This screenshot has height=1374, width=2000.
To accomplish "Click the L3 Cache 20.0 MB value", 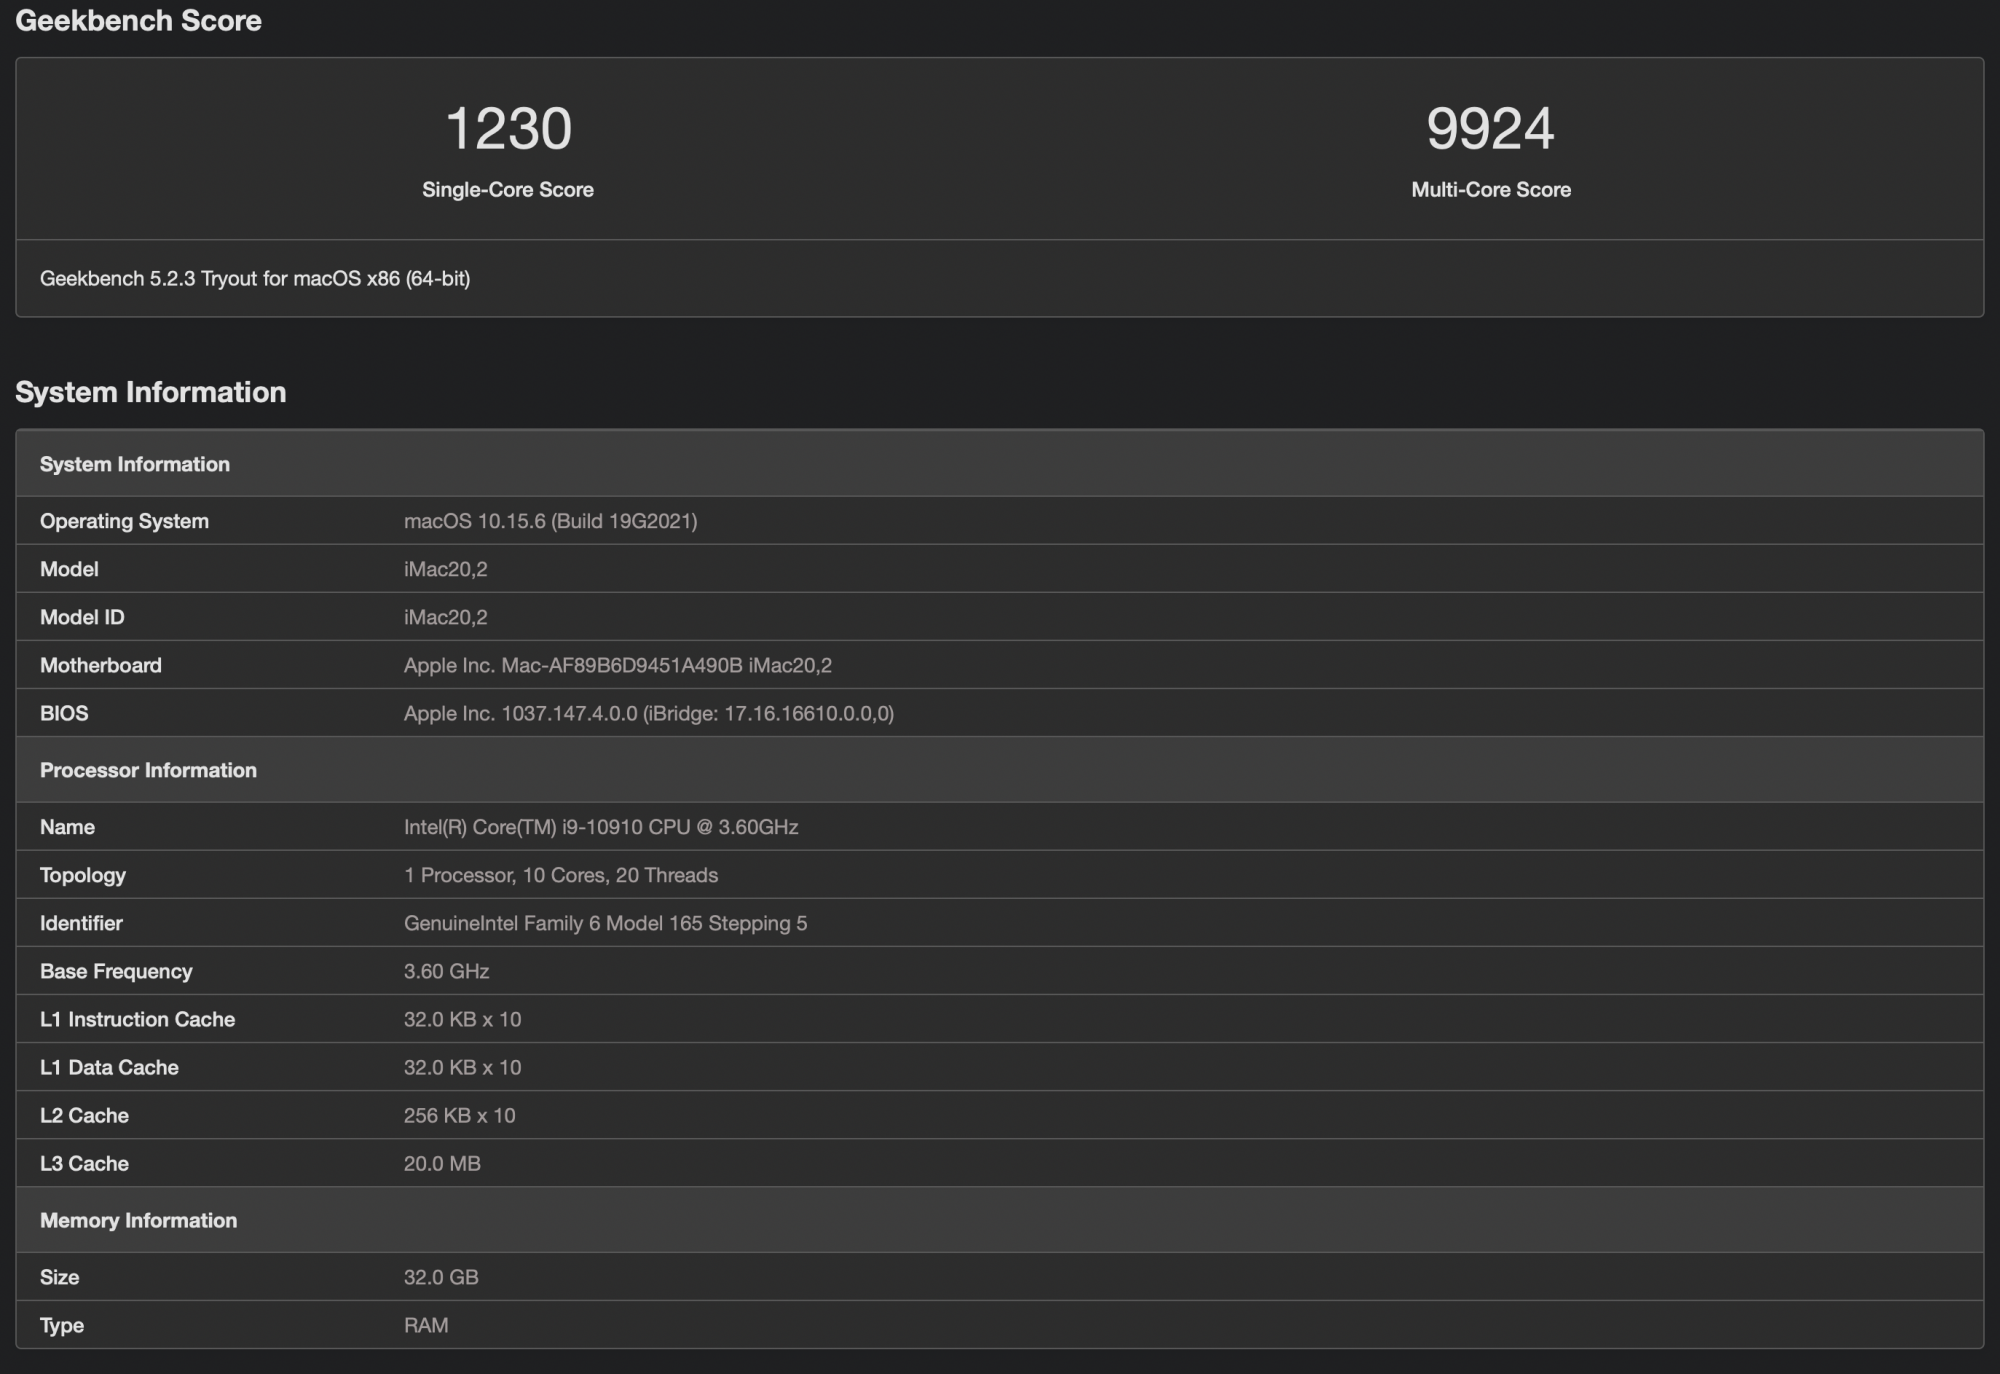I will point(442,1163).
